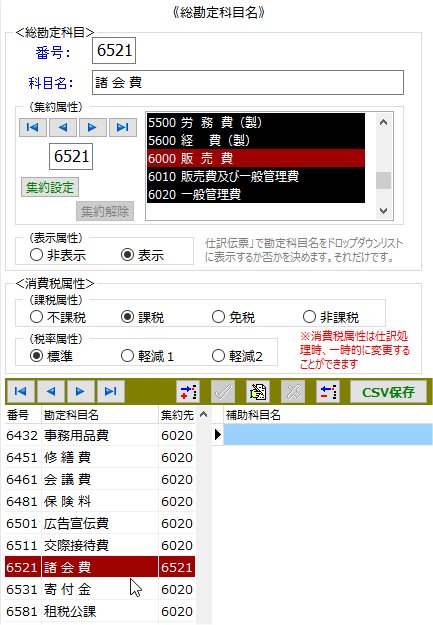Select the 不課税 radio option

[x=58, y=317]
